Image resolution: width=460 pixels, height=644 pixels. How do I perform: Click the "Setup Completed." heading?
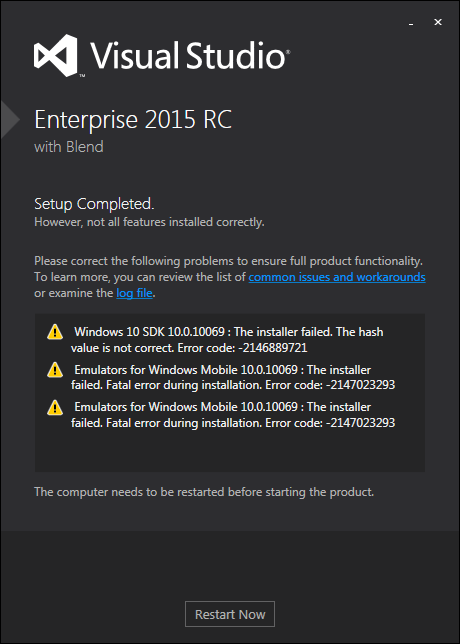[x=94, y=204]
